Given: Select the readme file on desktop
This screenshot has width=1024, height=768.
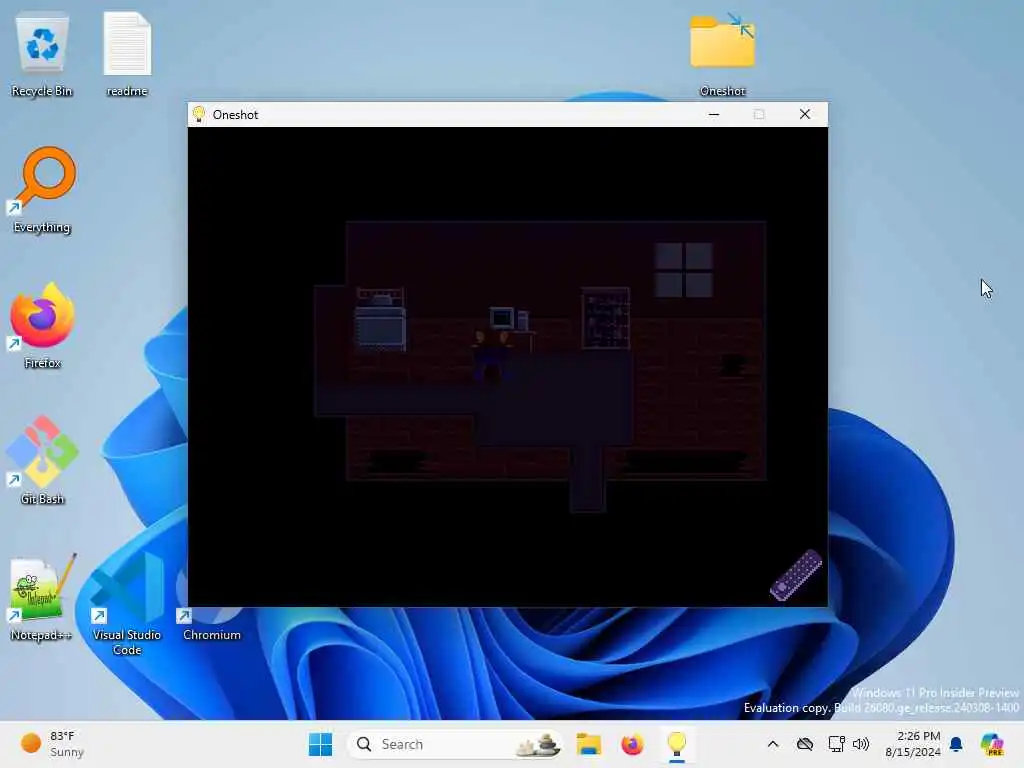Looking at the screenshot, I should pos(127,56).
